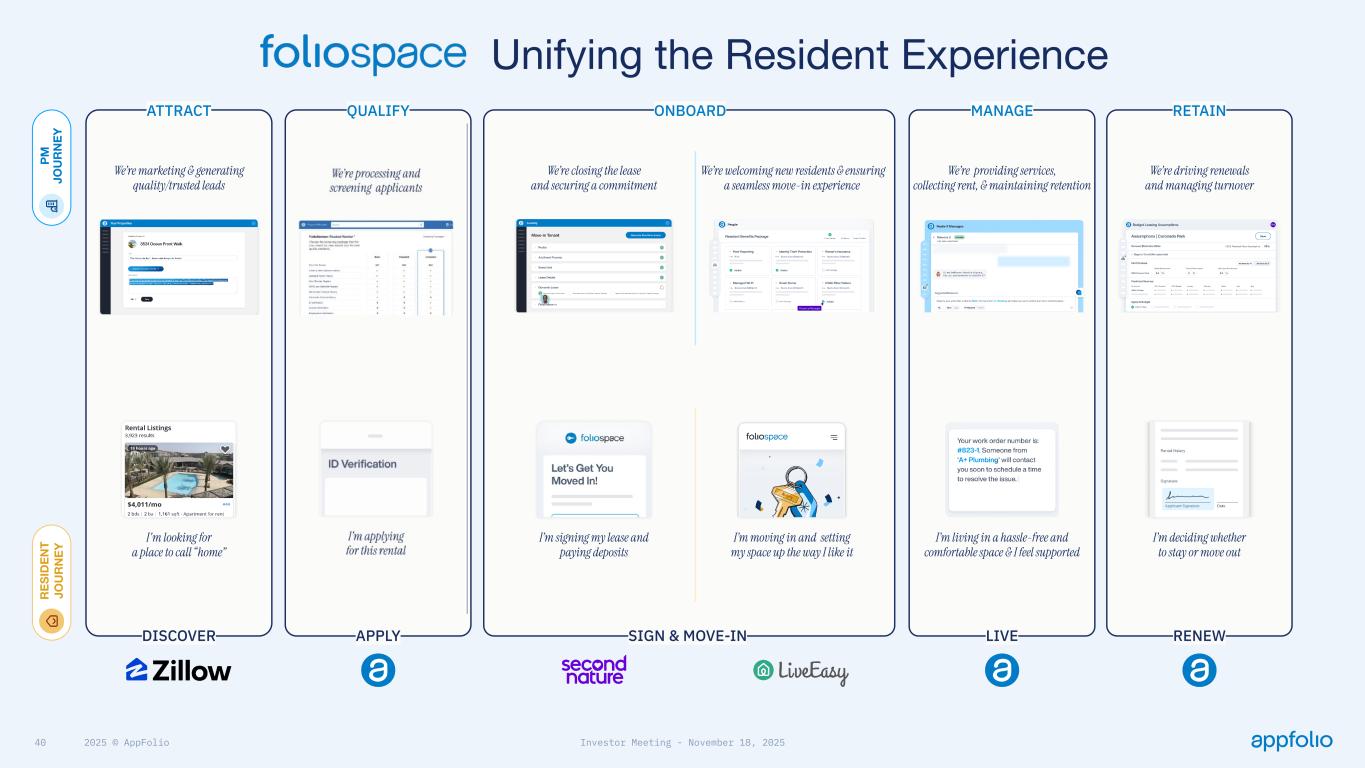This screenshot has height=768, width=1365.
Task: Open the applicant screening table screenshot
Action: tap(376, 267)
